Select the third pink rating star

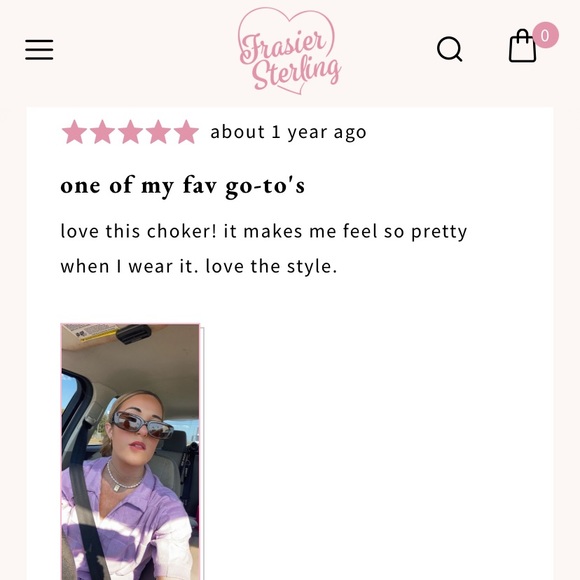[x=130, y=132]
